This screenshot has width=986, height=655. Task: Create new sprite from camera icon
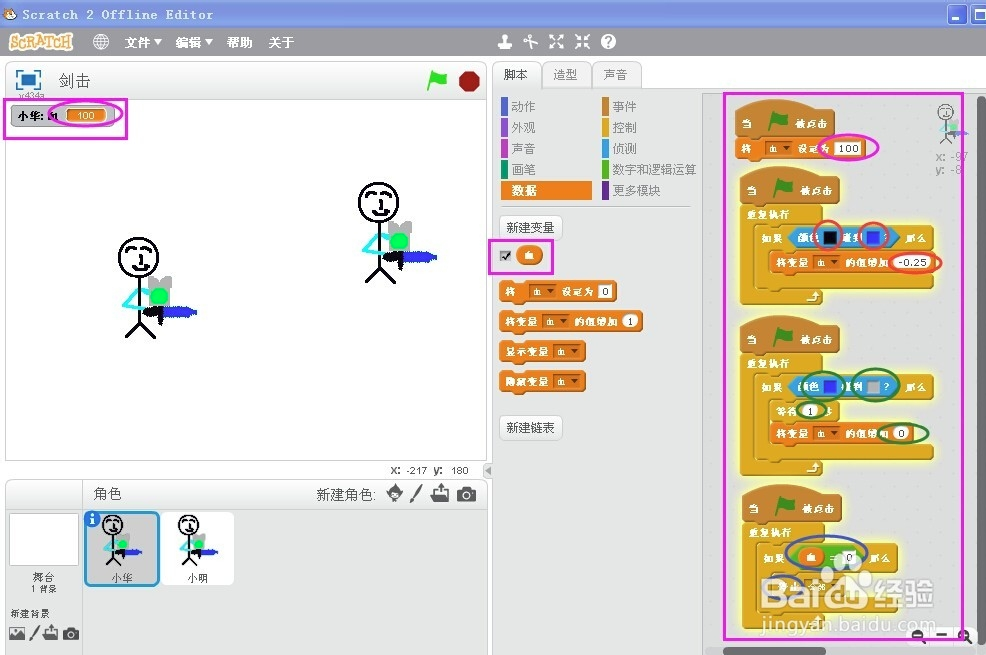[x=466, y=495]
